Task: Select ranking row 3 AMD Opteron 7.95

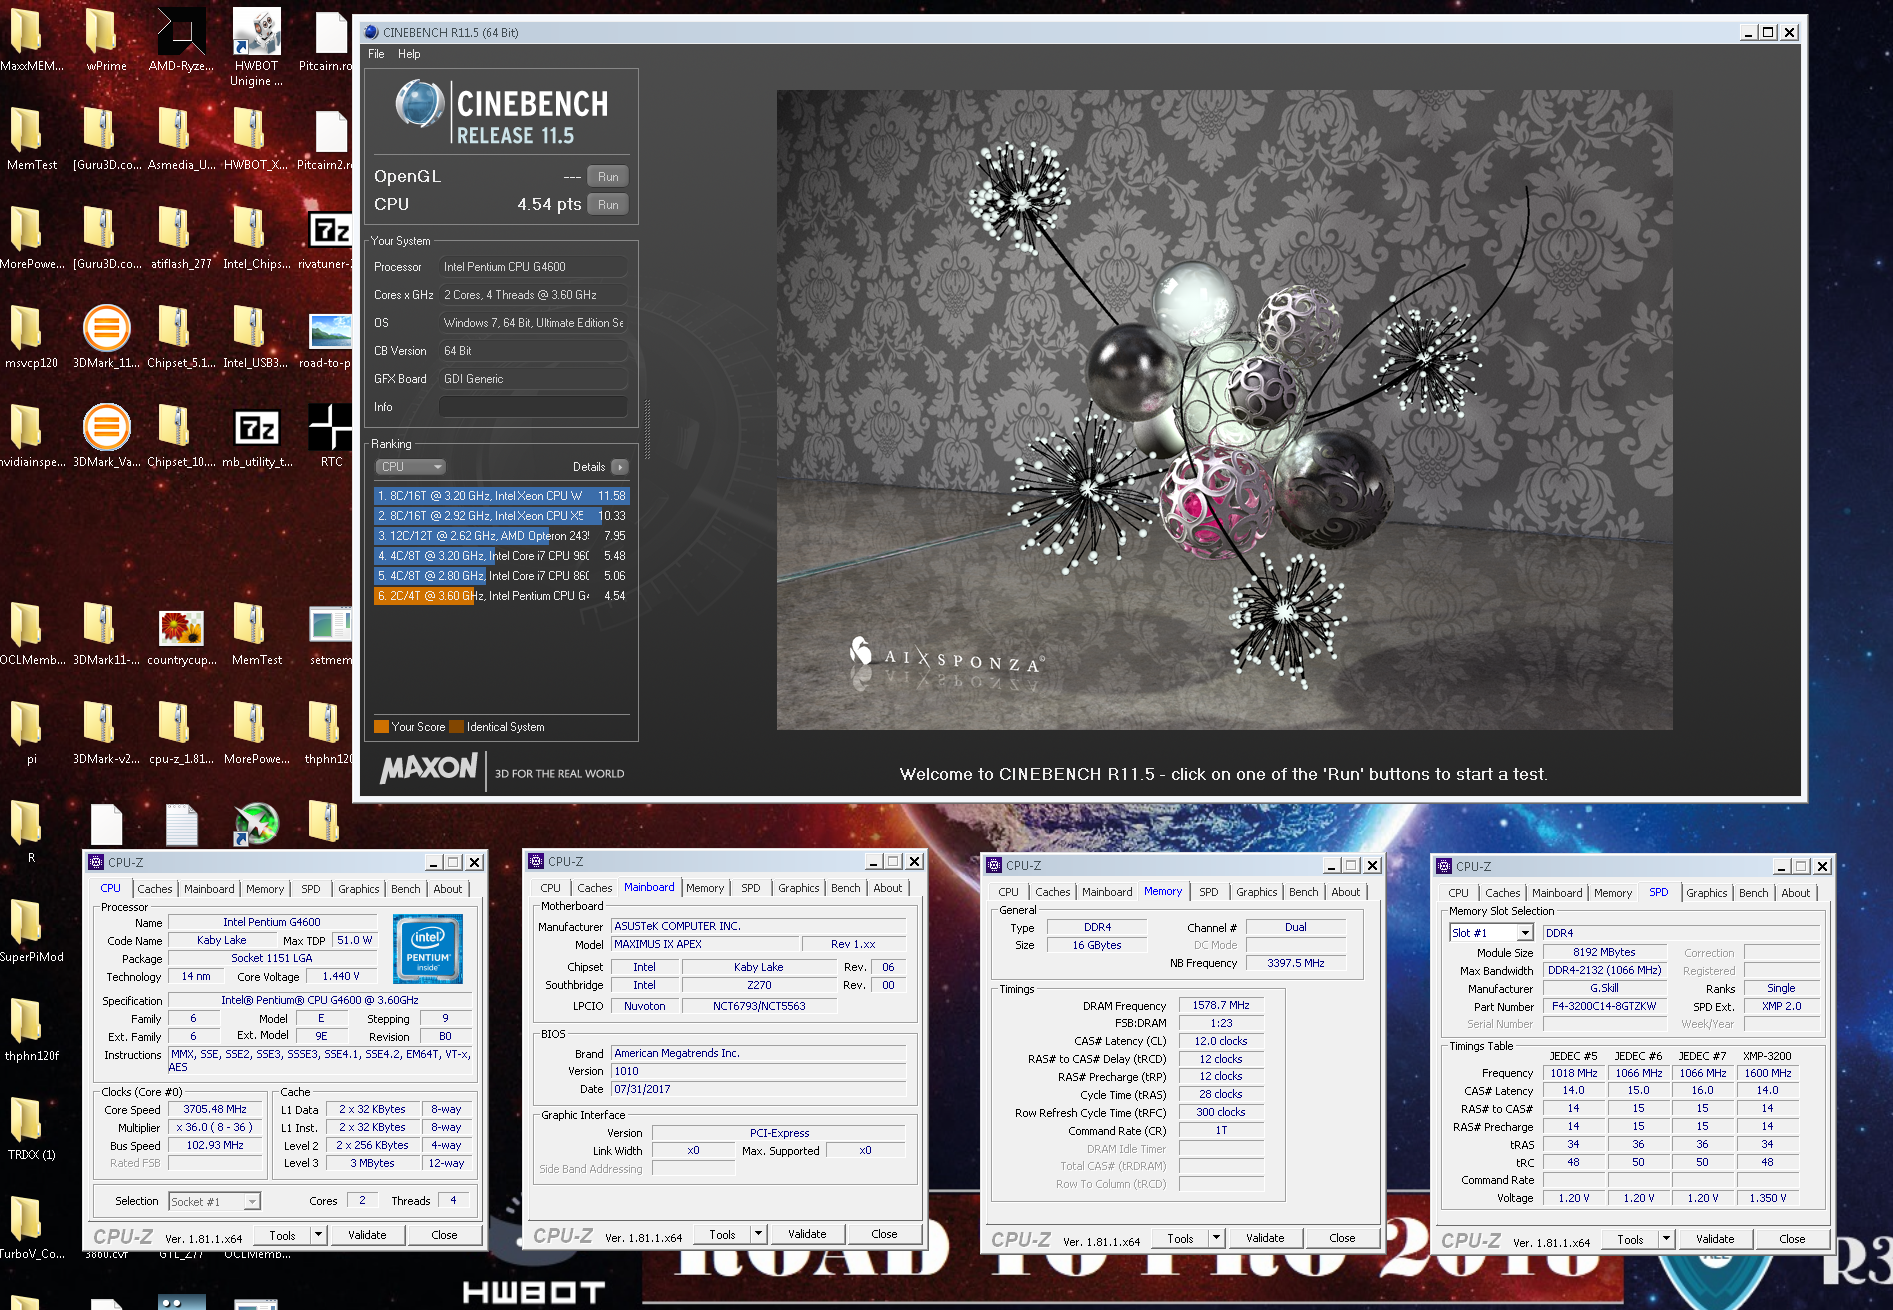Action: click(502, 536)
